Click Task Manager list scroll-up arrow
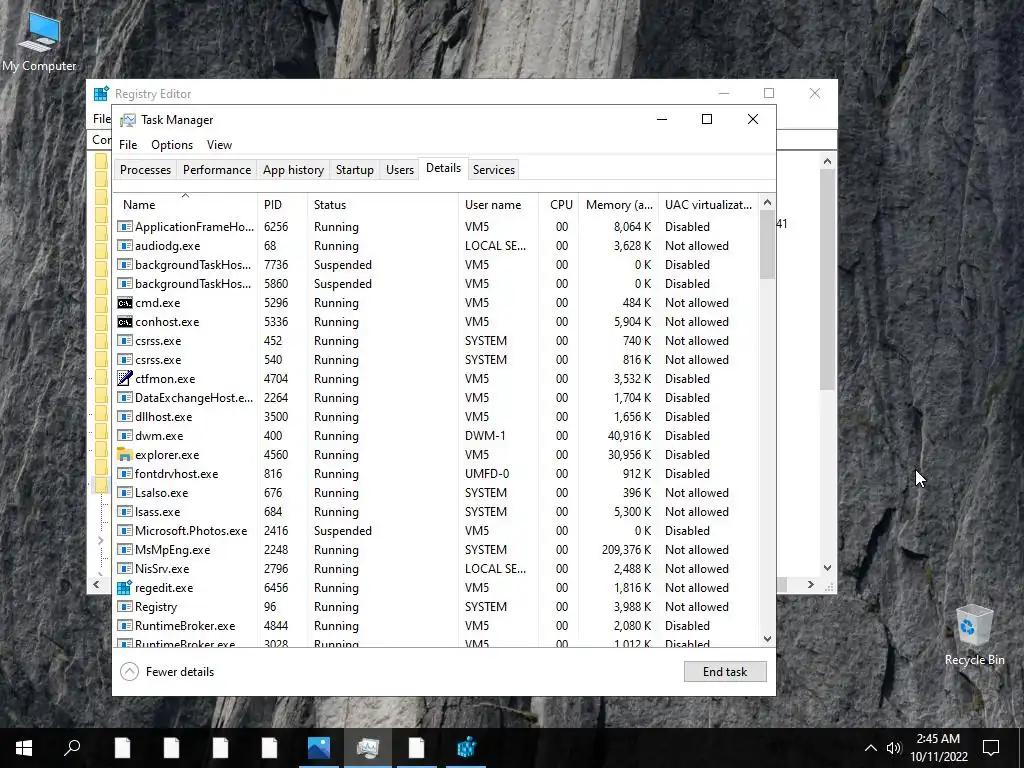 click(767, 202)
